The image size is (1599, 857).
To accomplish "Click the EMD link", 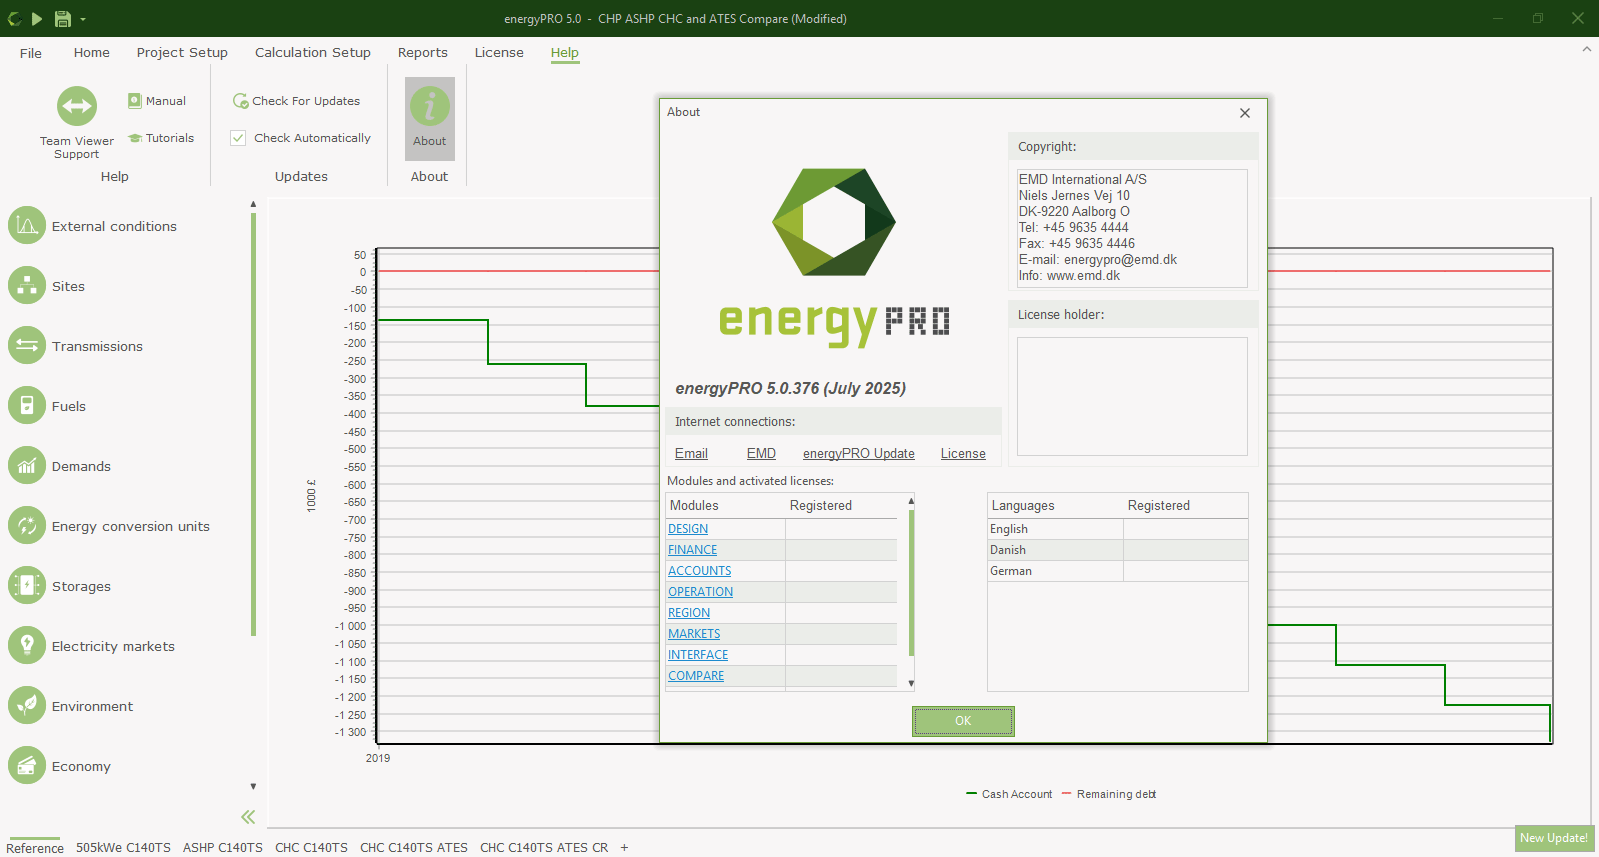I will click(x=761, y=454).
